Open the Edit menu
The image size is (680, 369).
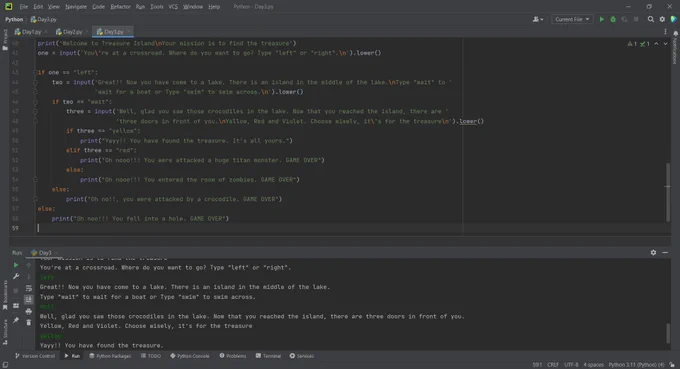click(x=38, y=7)
